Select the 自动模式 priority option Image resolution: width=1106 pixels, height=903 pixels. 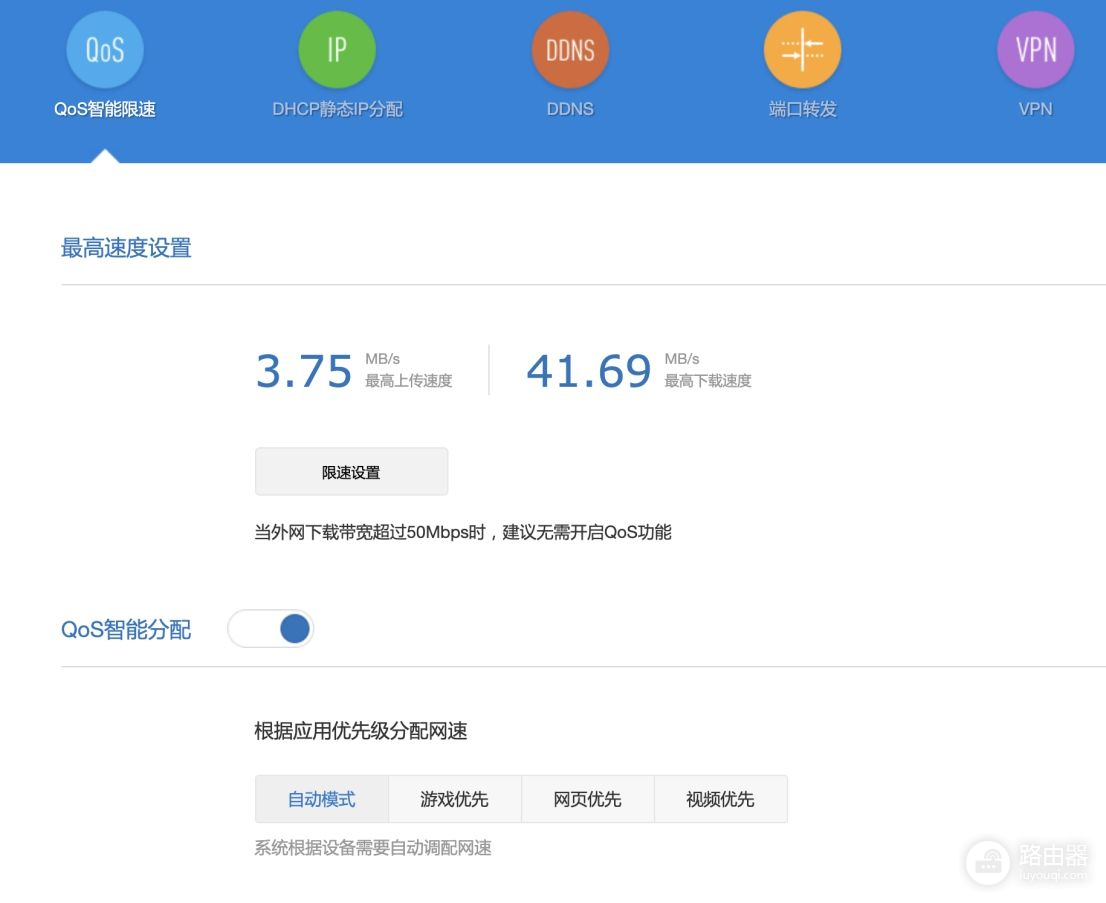(x=322, y=799)
